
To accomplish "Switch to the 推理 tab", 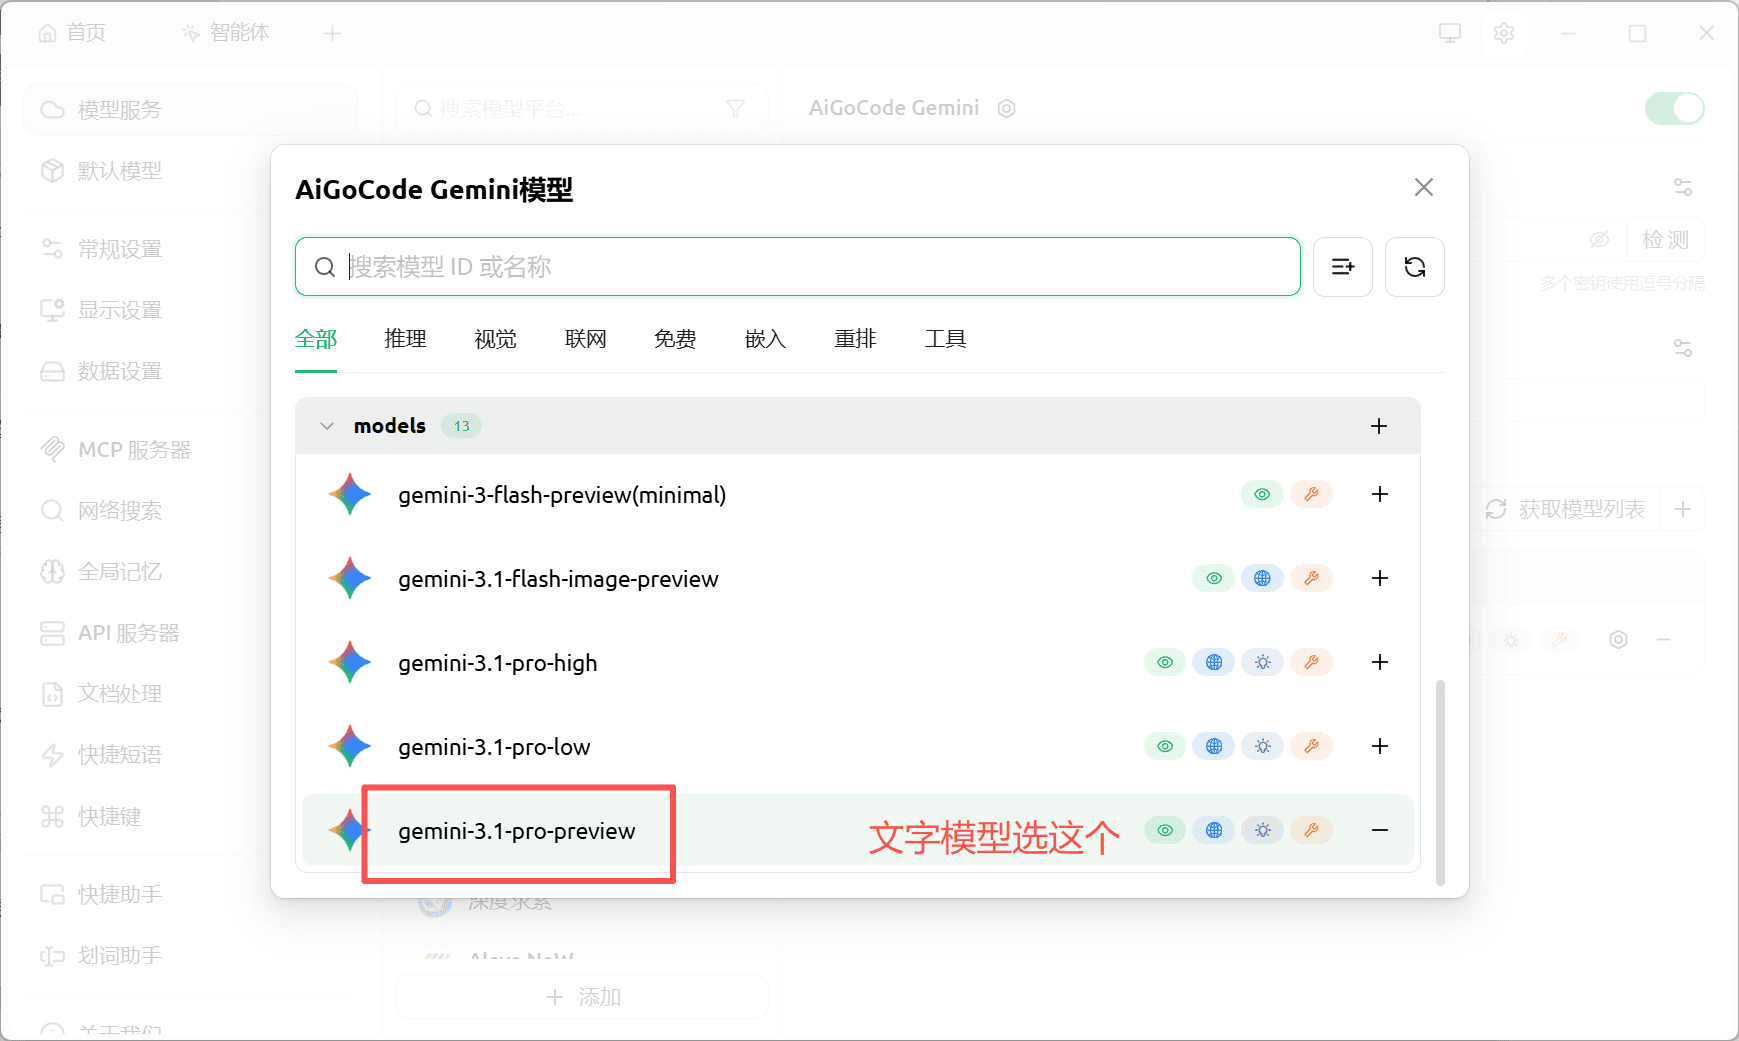I will tap(406, 339).
